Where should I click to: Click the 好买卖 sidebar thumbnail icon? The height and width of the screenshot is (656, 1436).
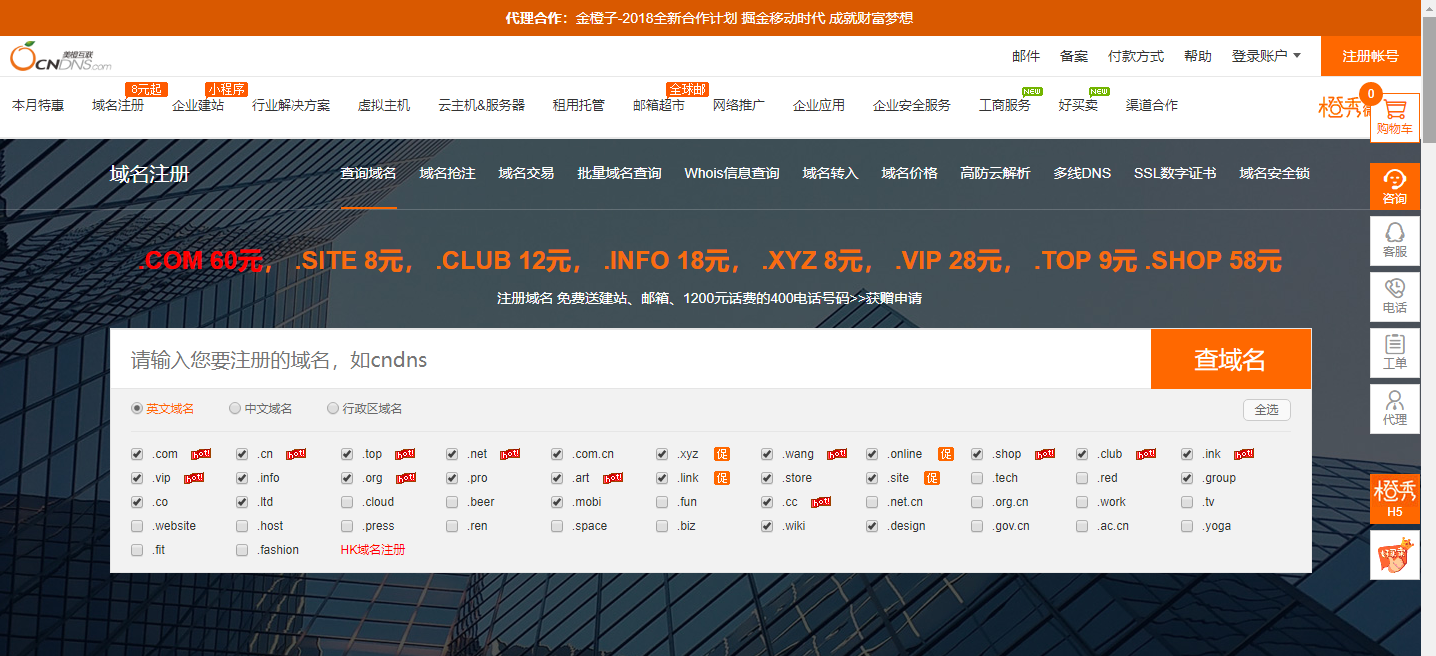tap(1394, 555)
